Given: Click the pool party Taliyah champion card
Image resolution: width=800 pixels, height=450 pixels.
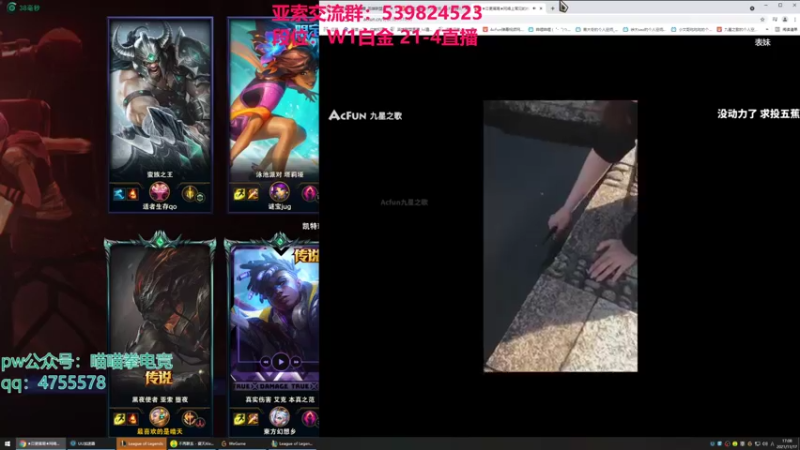Looking at the screenshot, I should tap(273, 115).
